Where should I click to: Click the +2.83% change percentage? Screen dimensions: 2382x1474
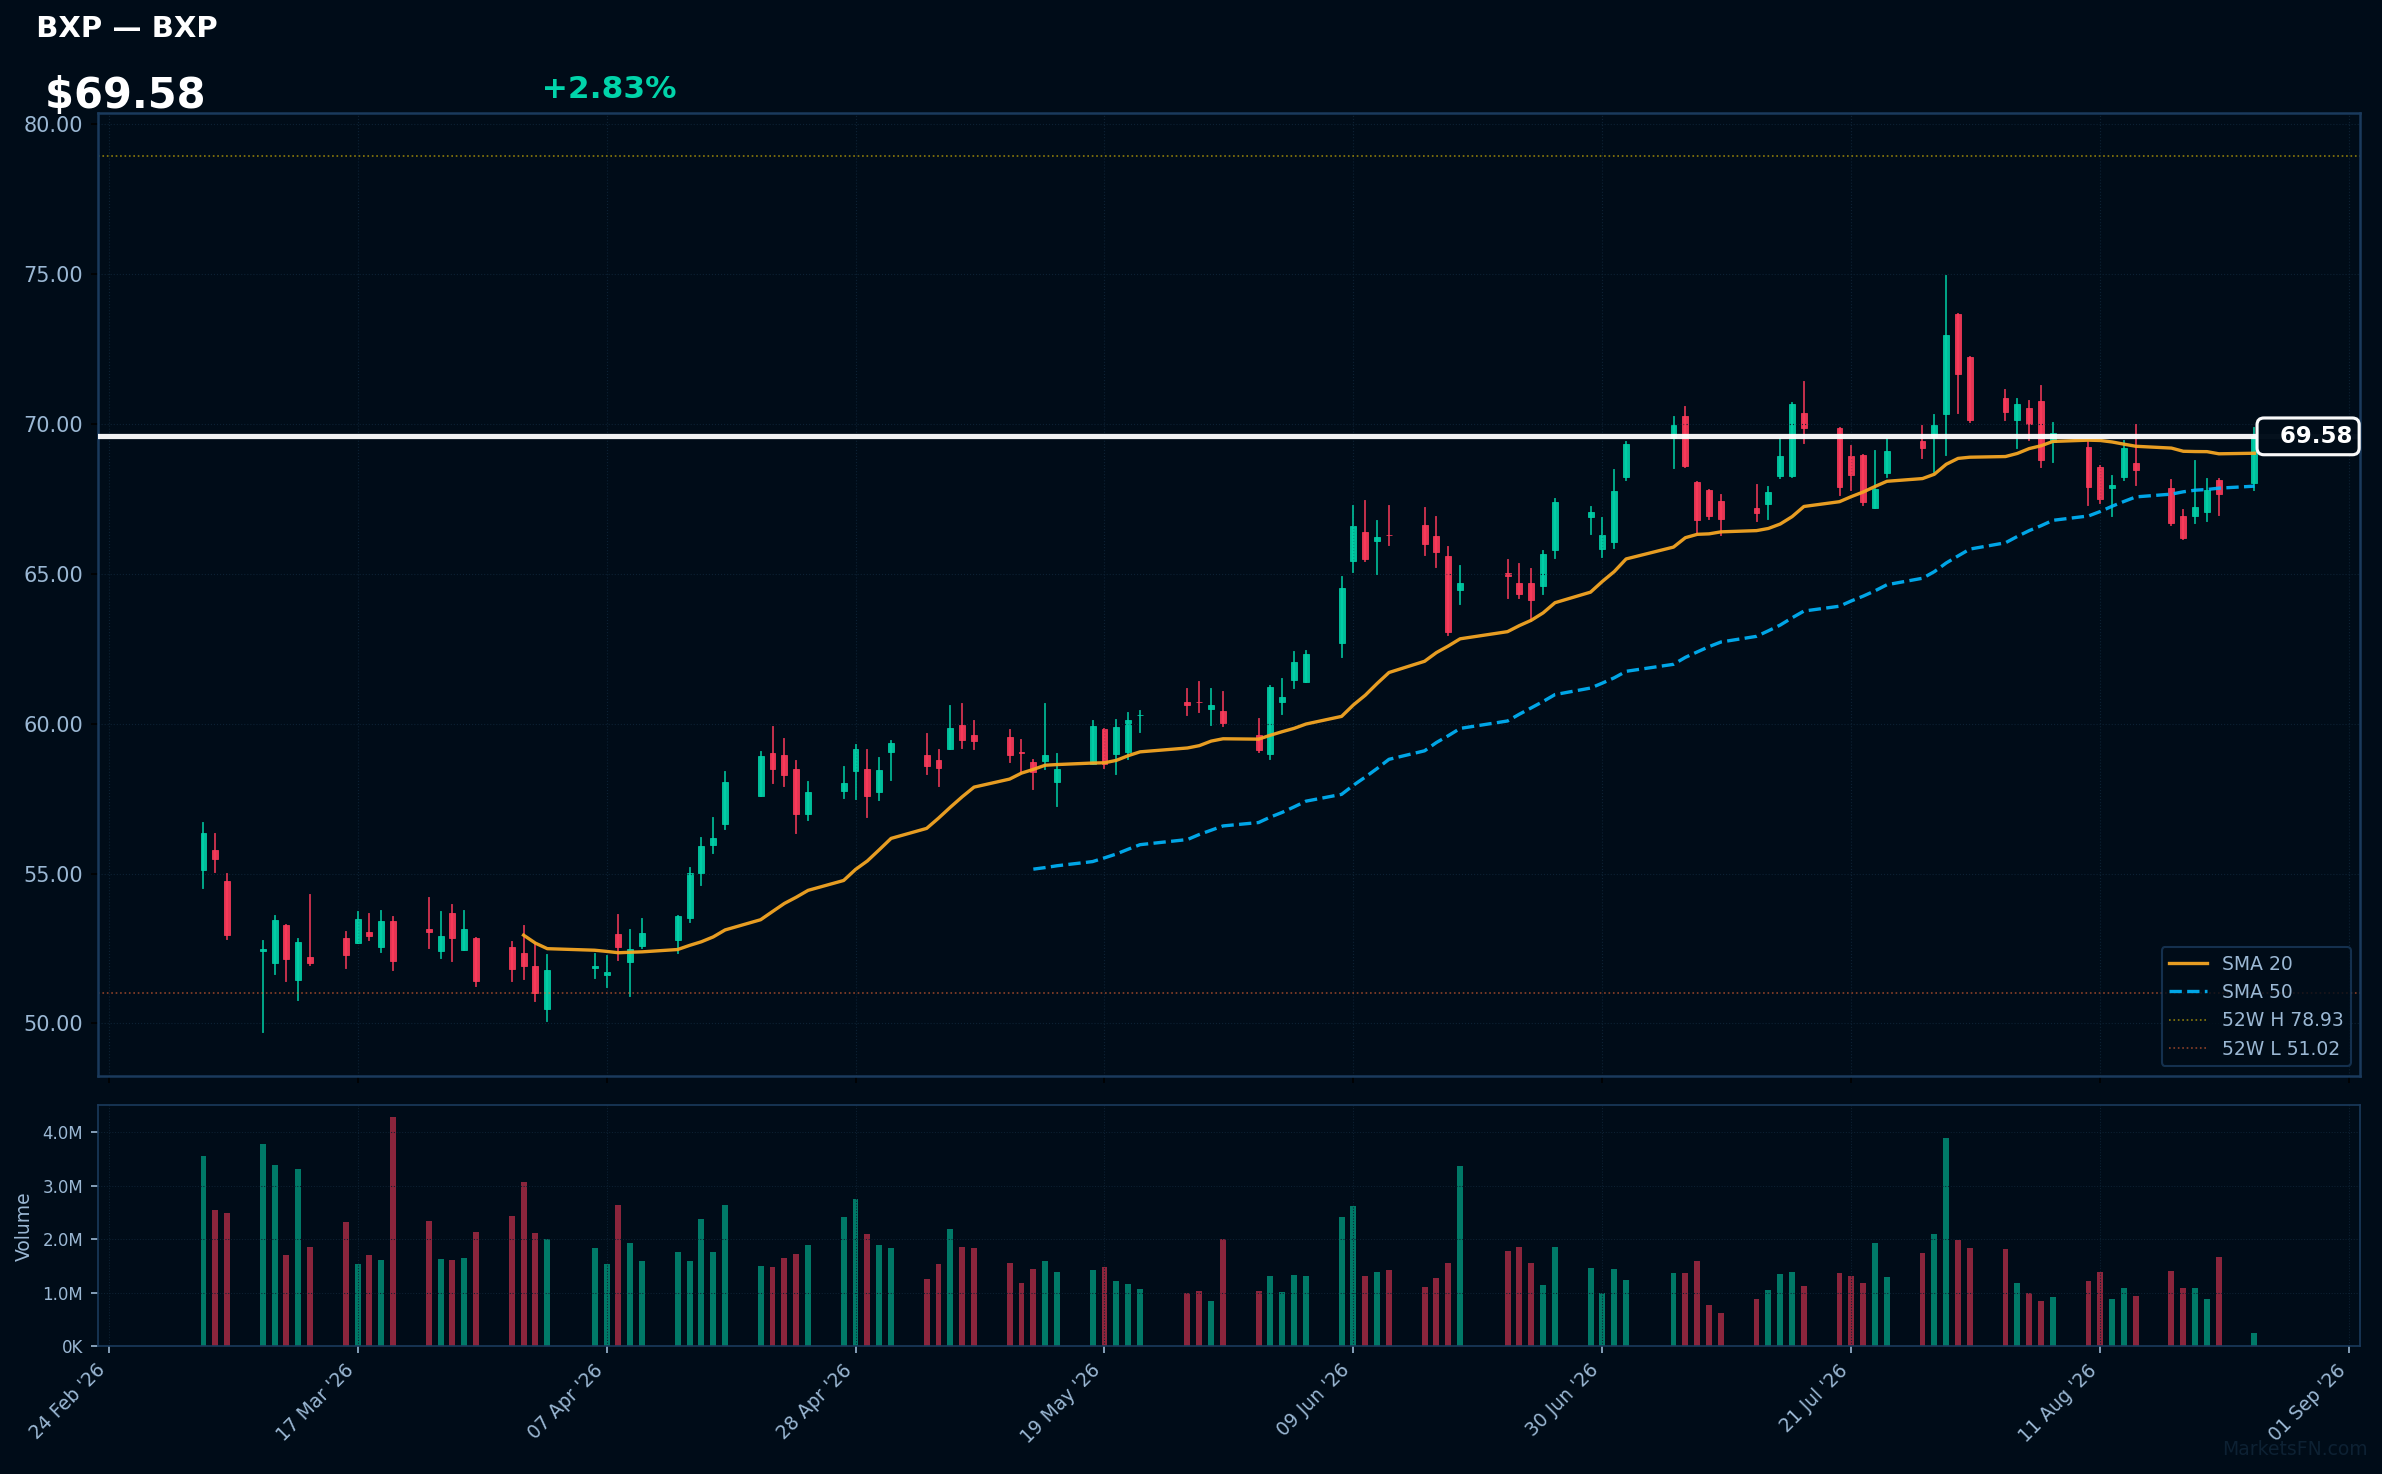(x=609, y=88)
